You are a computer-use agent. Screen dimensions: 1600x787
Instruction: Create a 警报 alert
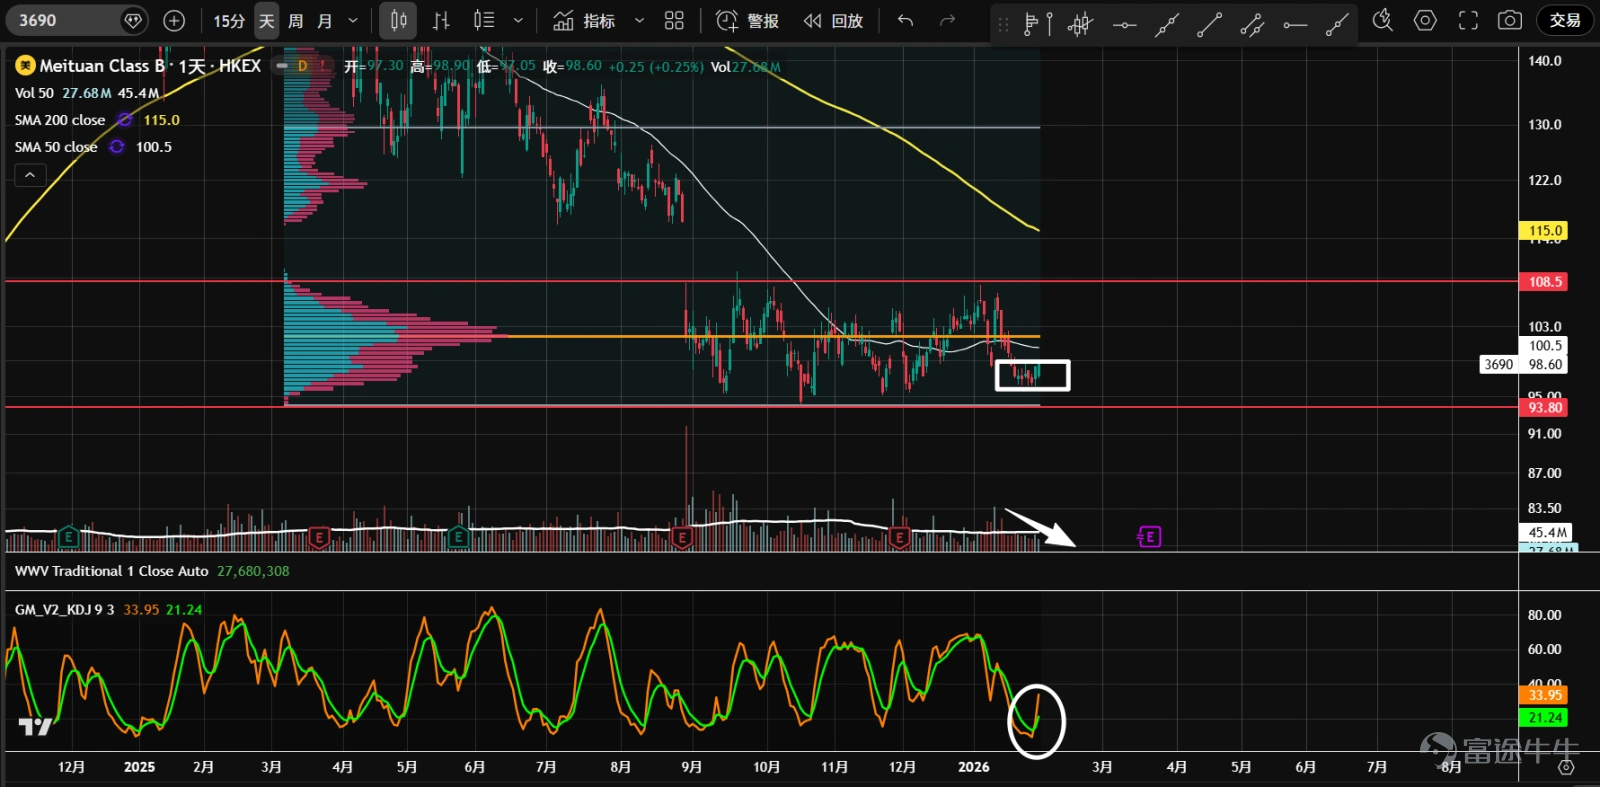pos(748,20)
